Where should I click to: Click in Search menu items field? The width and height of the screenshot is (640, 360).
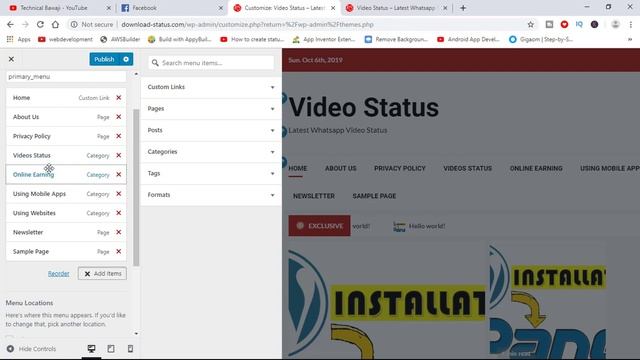pos(211,63)
